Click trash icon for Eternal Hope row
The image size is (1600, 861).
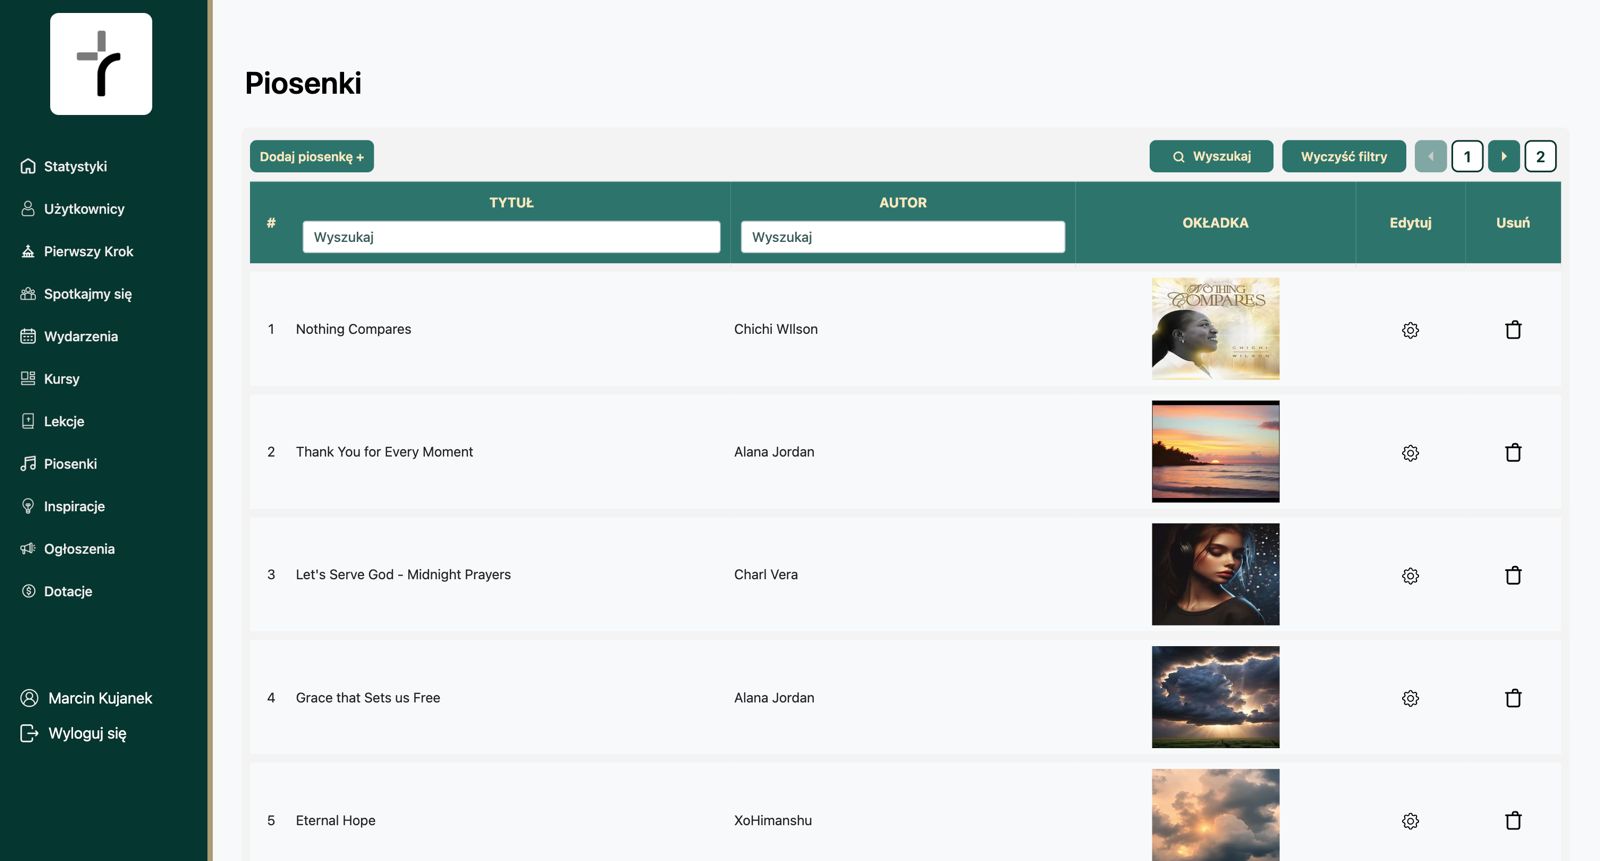pyautogui.click(x=1513, y=820)
